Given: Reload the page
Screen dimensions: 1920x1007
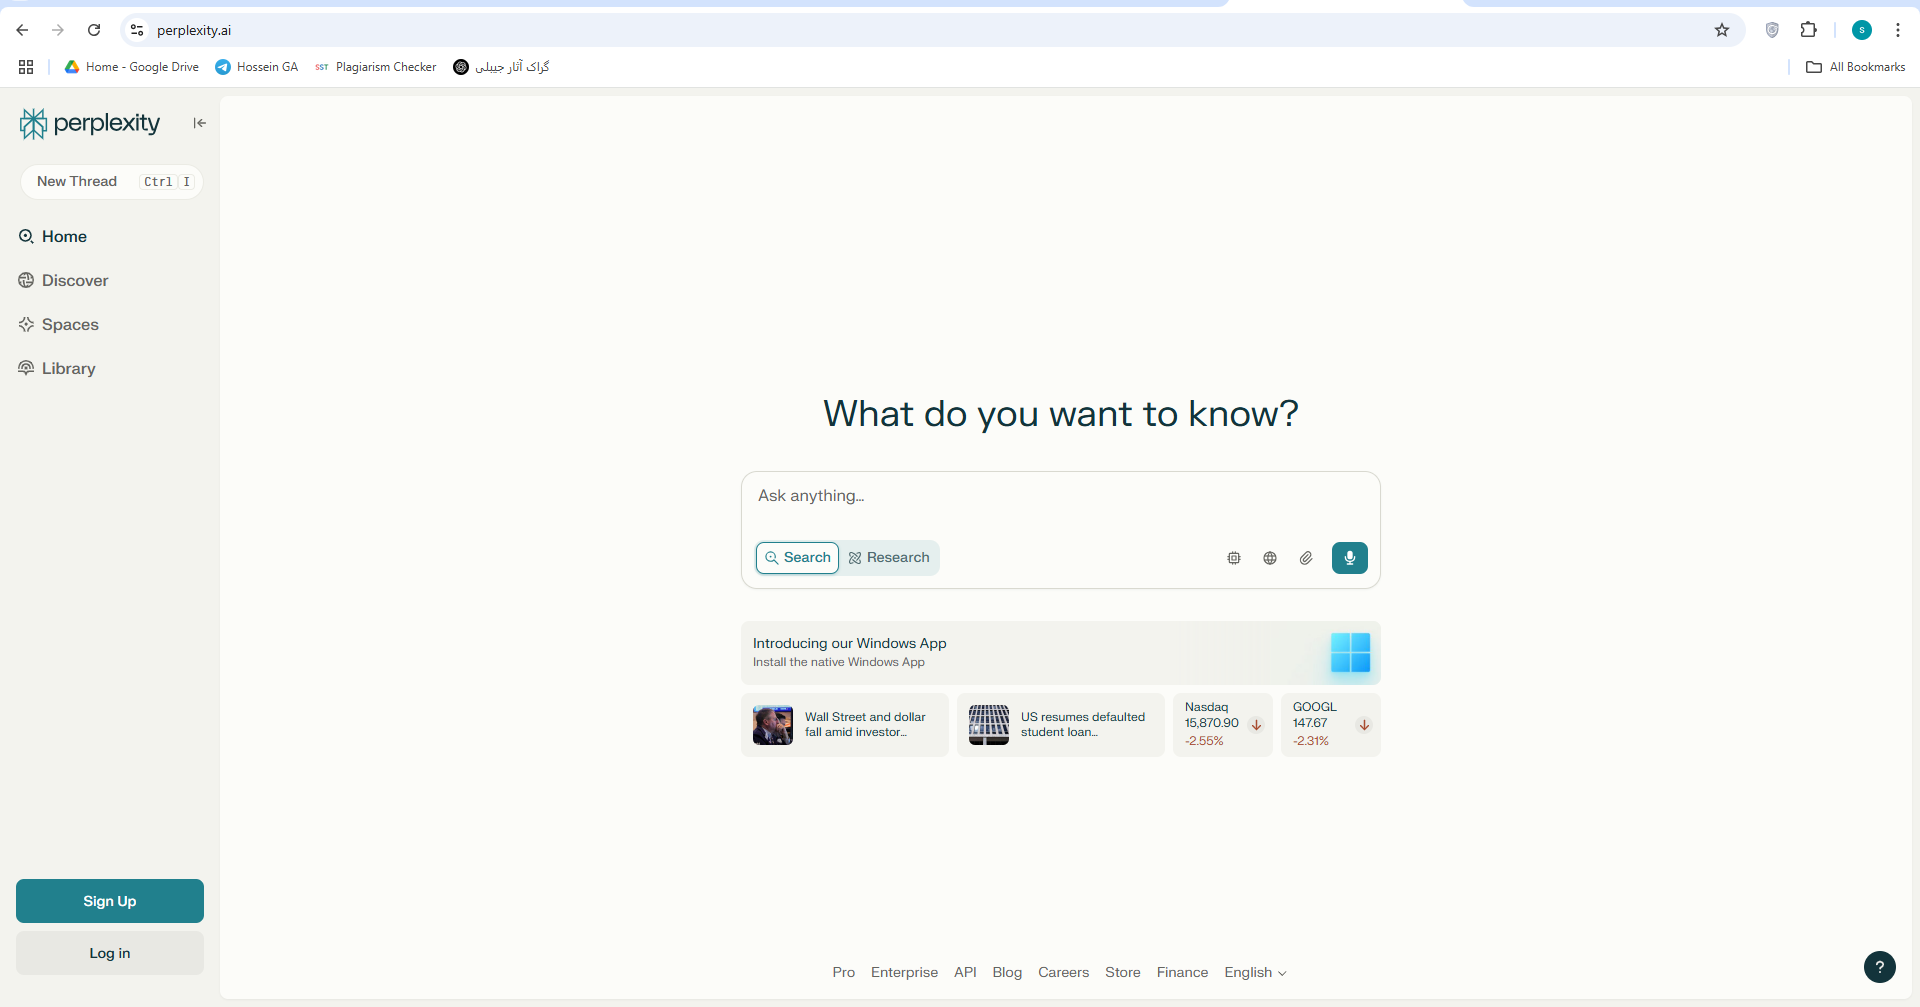Looking at the screenshot, I should pos(94,30).
